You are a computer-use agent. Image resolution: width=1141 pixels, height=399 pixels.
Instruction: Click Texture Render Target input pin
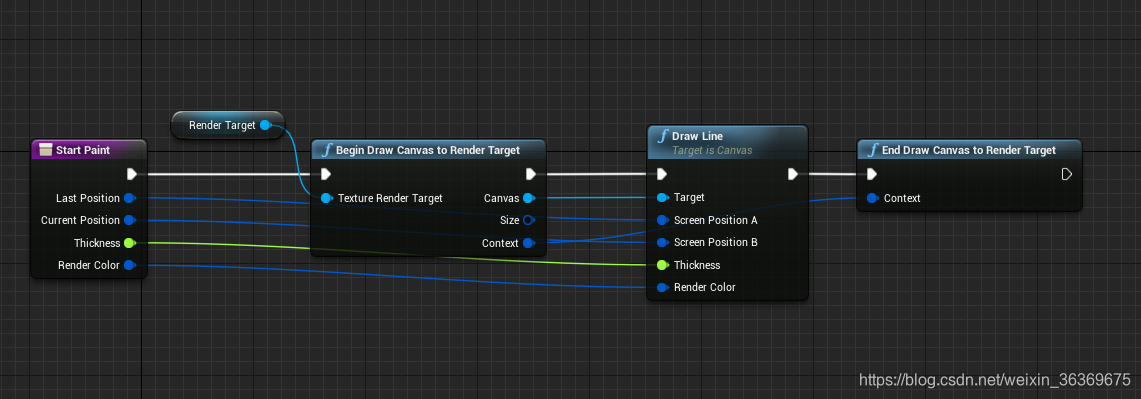[x=326, y=198]
